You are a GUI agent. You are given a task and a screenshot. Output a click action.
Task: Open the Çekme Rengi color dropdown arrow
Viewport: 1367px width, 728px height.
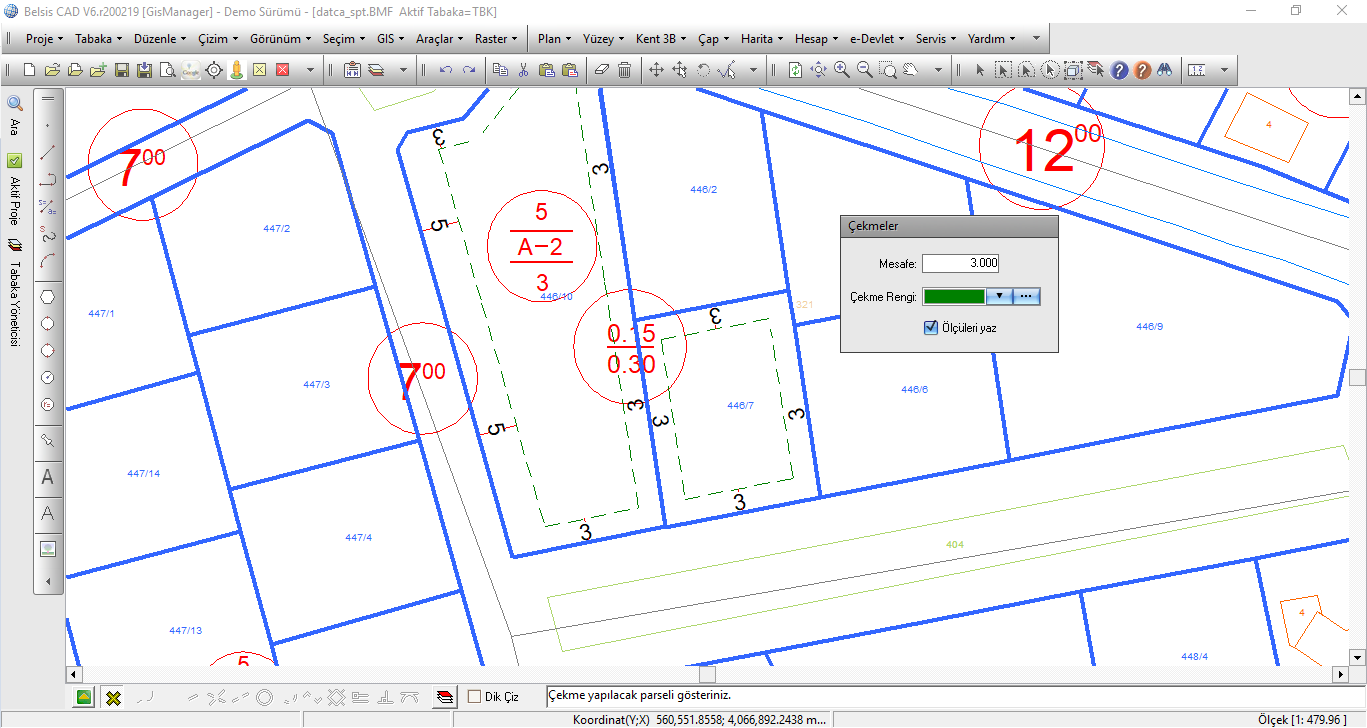pos(999,297)
